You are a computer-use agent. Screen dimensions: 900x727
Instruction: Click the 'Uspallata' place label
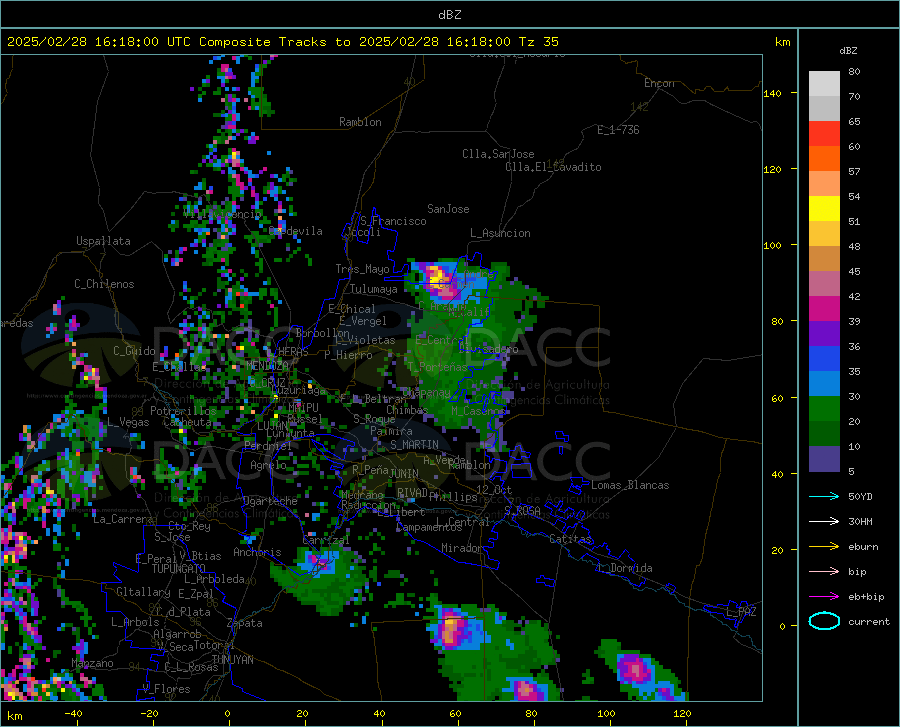(103, 241)
